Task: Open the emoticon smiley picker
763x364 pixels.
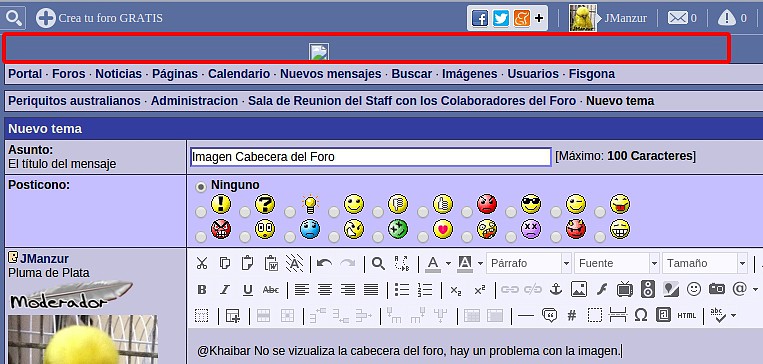Action: (x=693, y=289)
